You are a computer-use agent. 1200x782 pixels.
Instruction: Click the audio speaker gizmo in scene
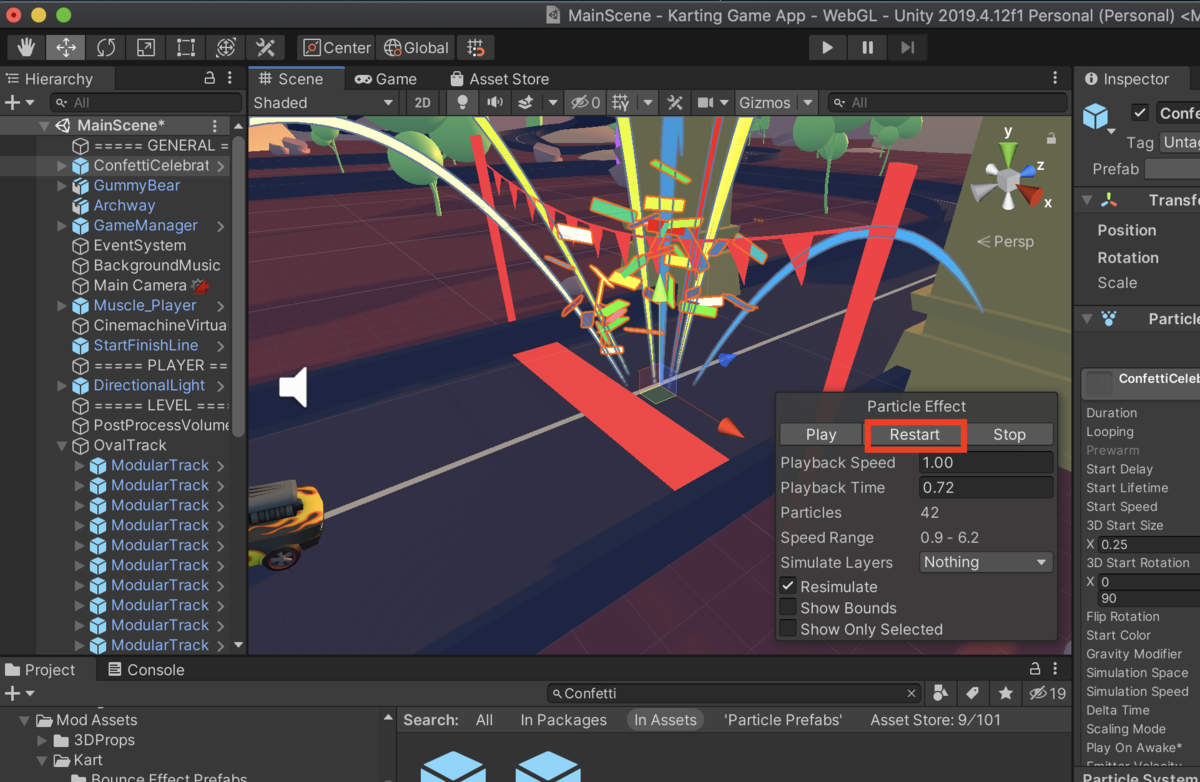click(292, 387)
